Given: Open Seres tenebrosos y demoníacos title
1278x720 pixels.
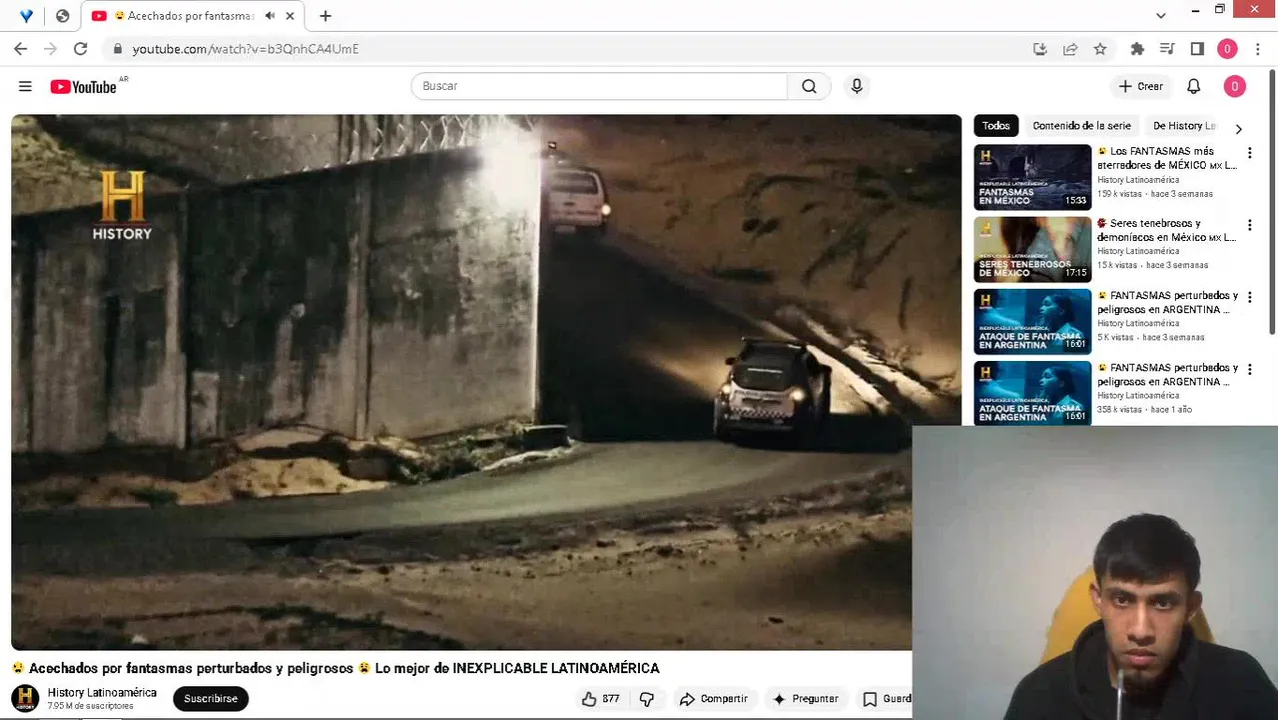Looking at the screenshot, I should click(x=1167, y=230).
